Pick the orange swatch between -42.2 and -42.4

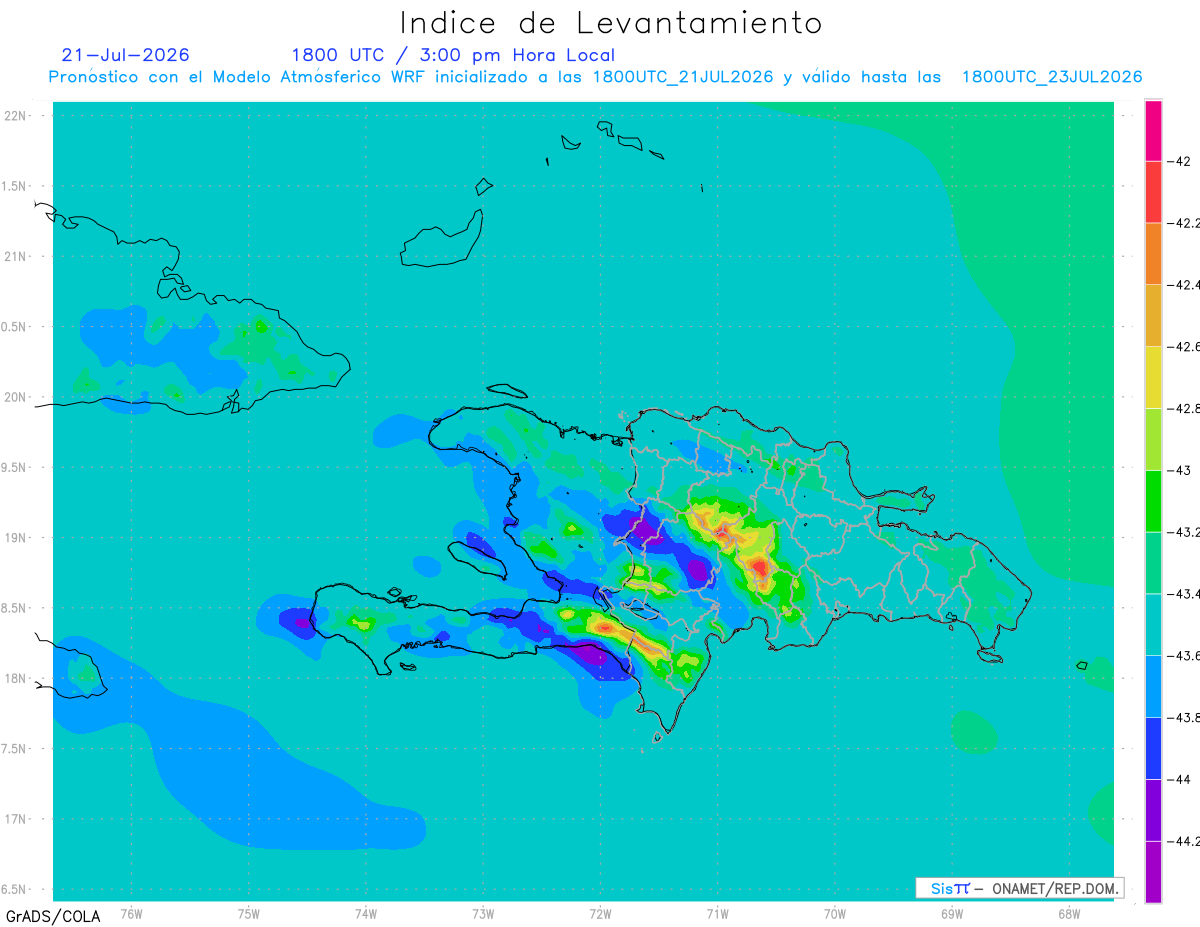[1153, 253]
